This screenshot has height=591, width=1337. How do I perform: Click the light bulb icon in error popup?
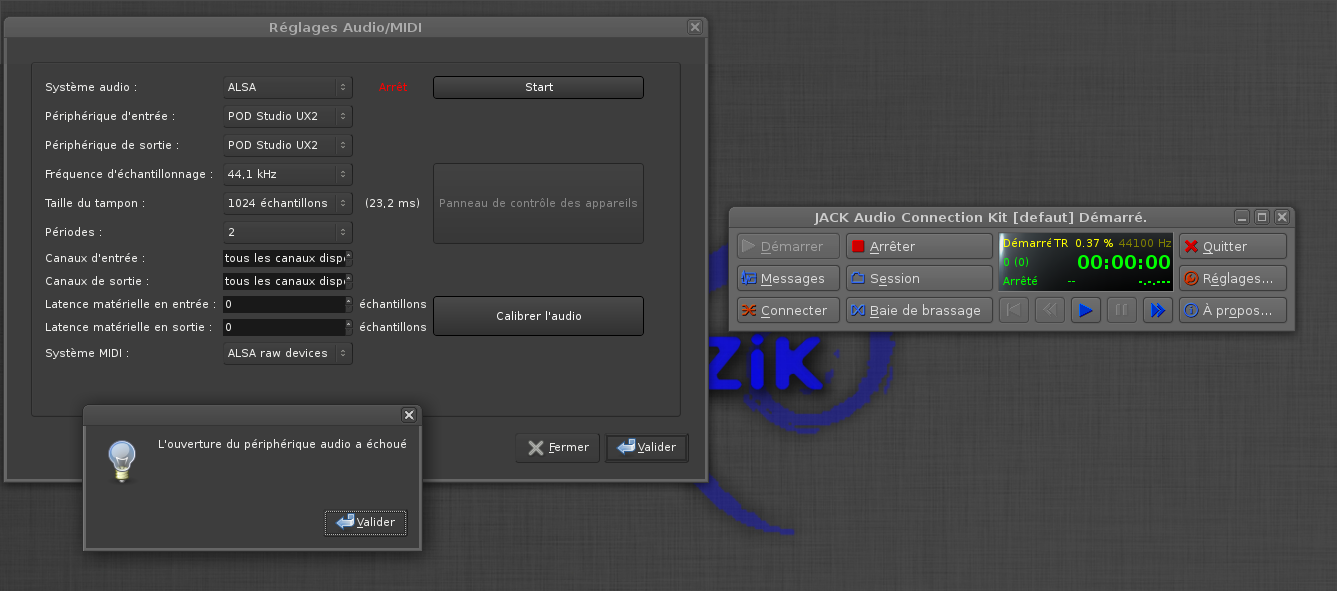(122, 461)
